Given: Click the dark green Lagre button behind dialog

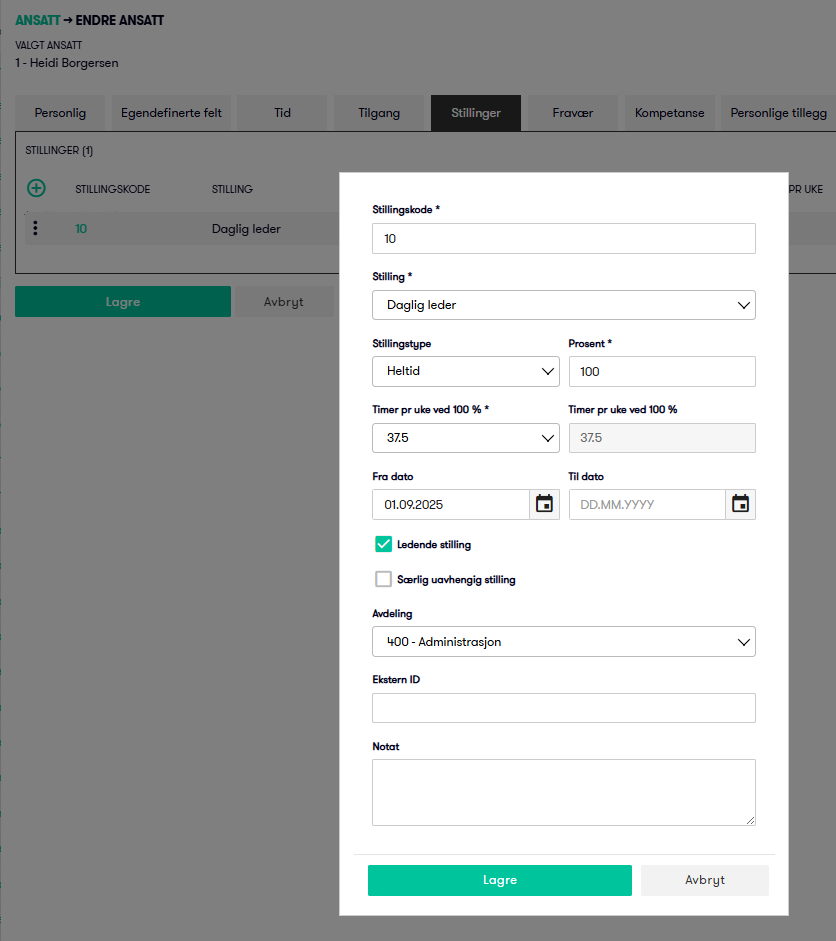Looking at the screenshot, I should 123,301.
